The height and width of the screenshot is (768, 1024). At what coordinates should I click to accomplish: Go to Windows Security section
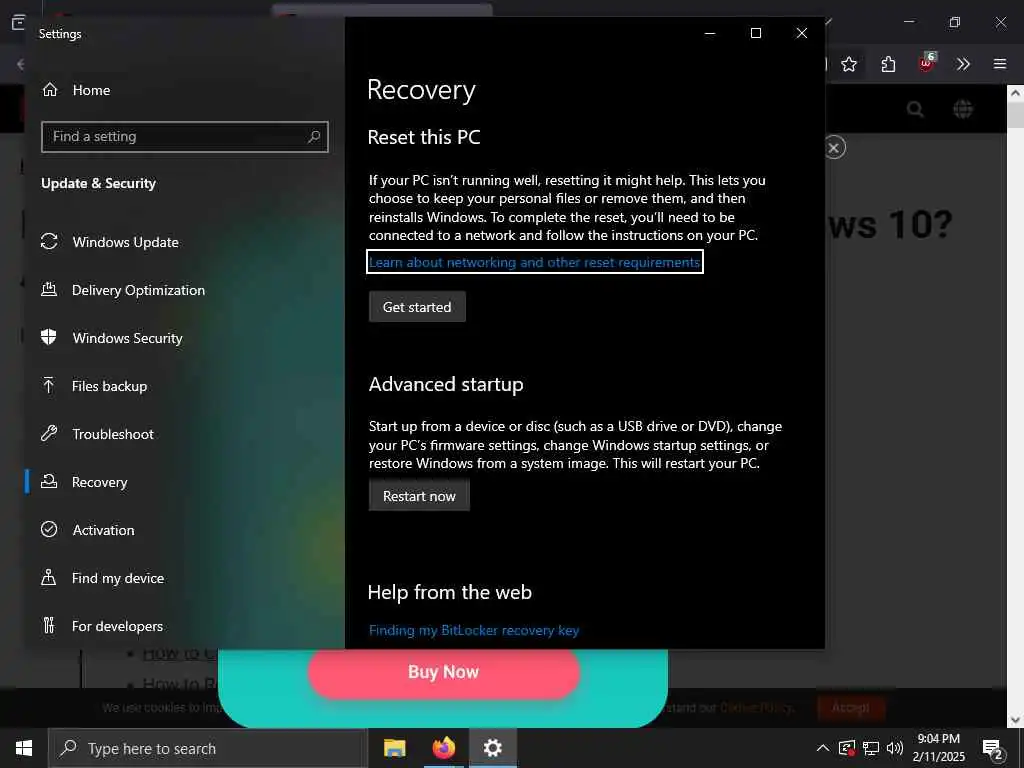coord(127,338)
